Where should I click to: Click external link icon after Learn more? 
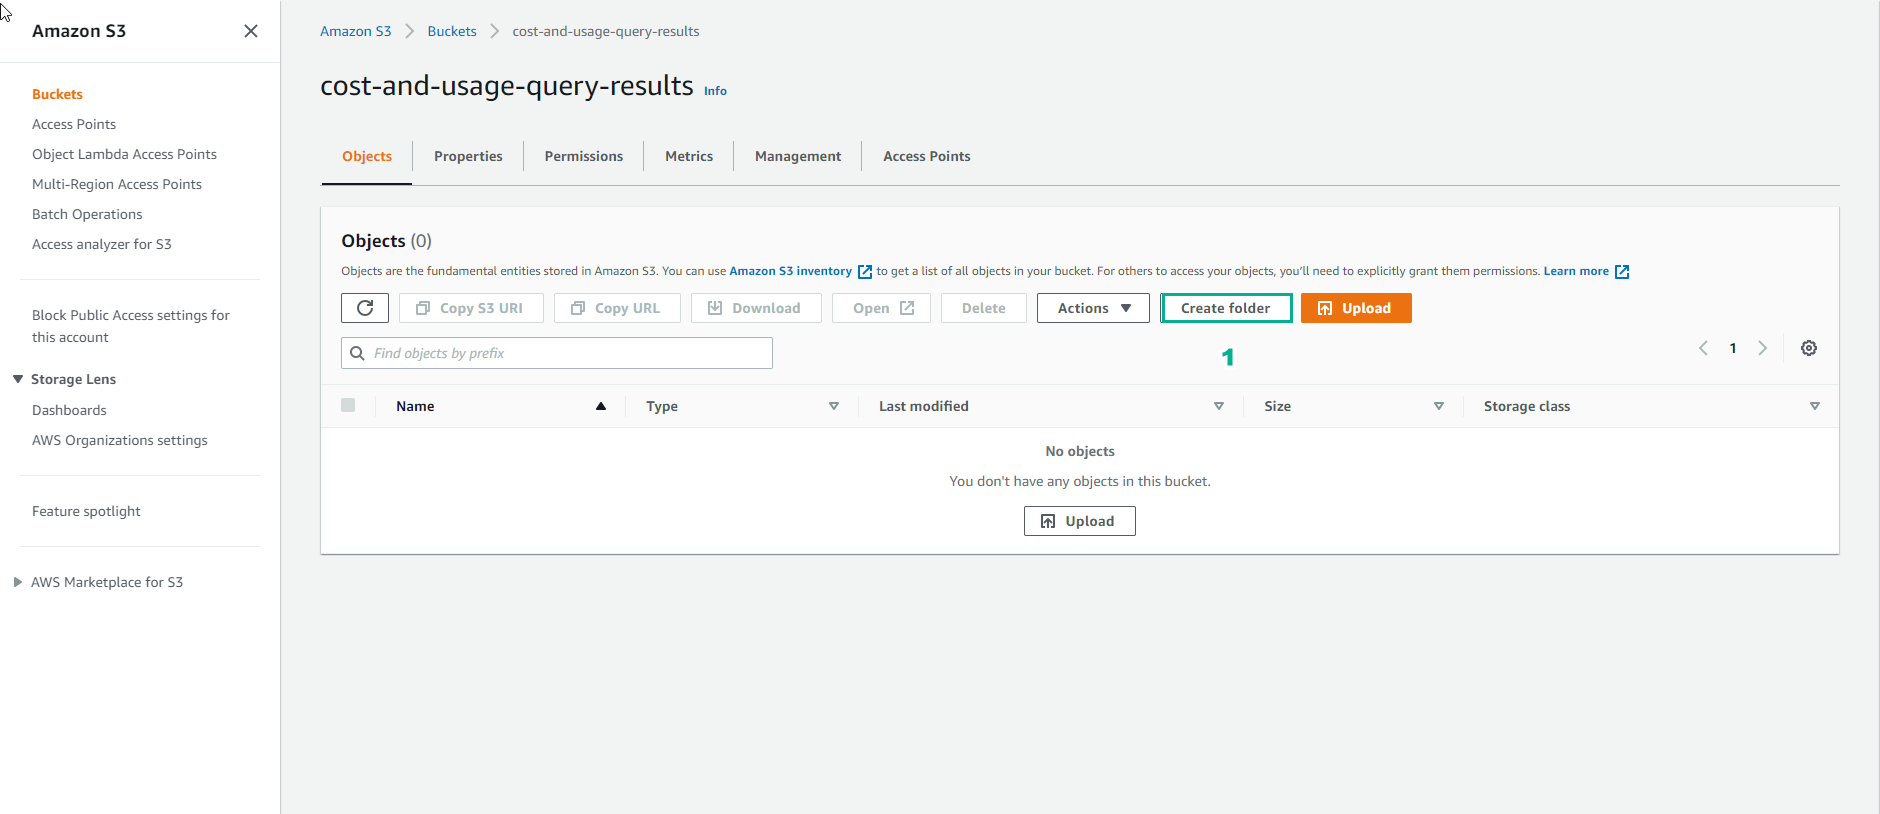1622,272
